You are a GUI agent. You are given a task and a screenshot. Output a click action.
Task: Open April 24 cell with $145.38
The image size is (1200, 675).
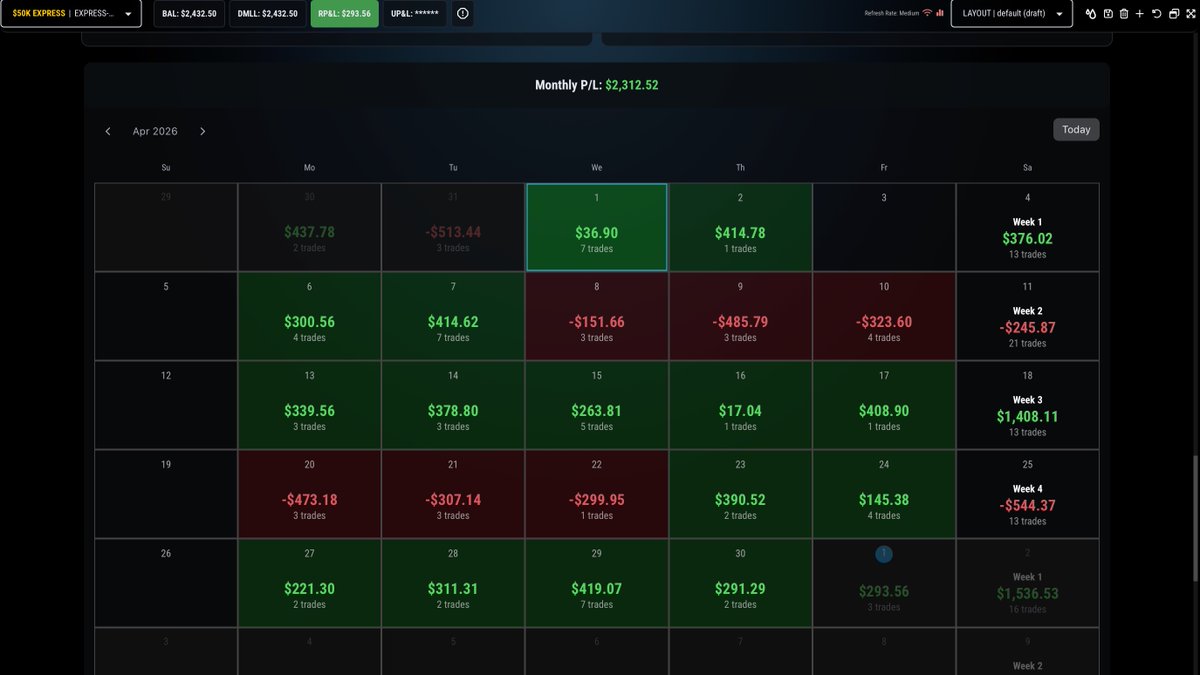[x=884, y=494]
